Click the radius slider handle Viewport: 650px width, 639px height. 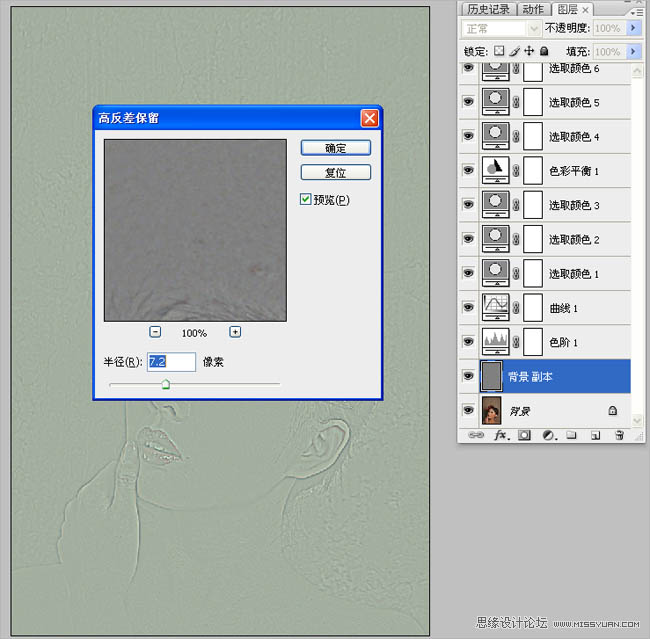(166, 384)
